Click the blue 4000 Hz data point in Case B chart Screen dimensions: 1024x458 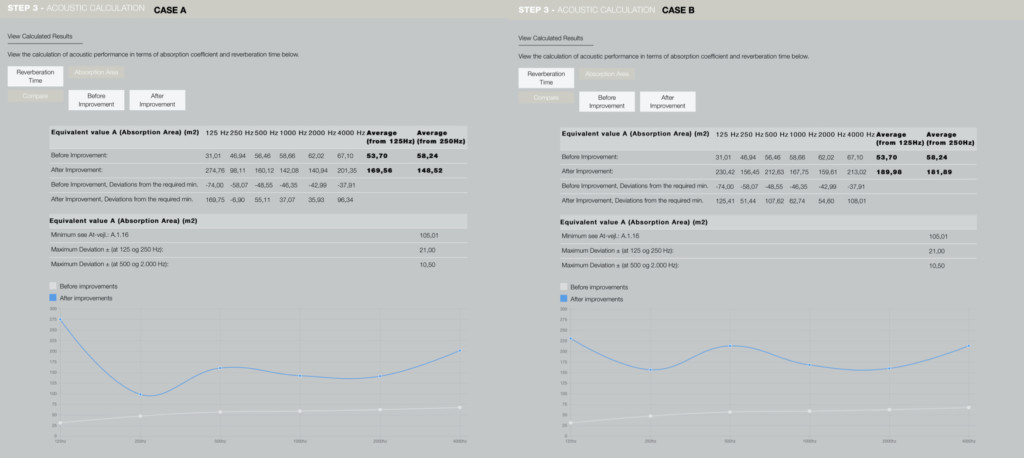[x=969, y=346]
